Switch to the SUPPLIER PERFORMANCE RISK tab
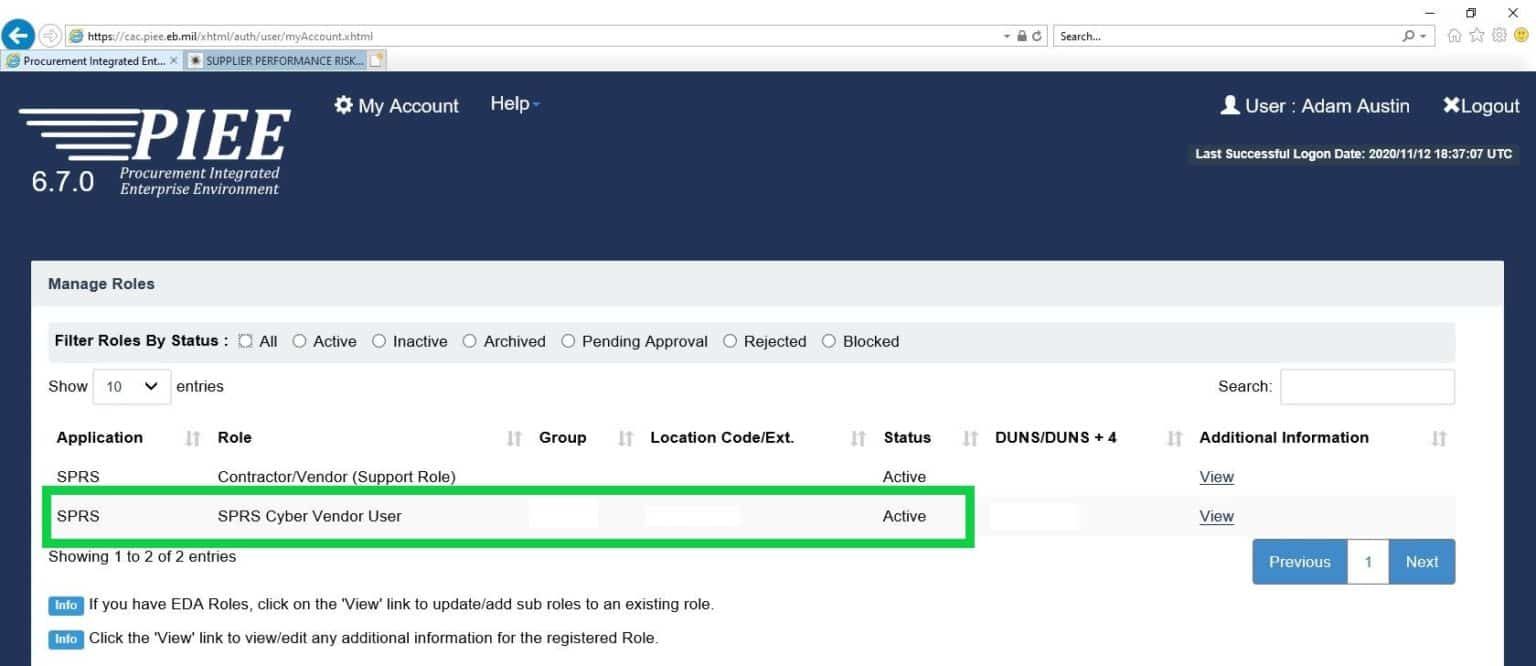This screenshot has width=1536, height=666. pos(276,60)
